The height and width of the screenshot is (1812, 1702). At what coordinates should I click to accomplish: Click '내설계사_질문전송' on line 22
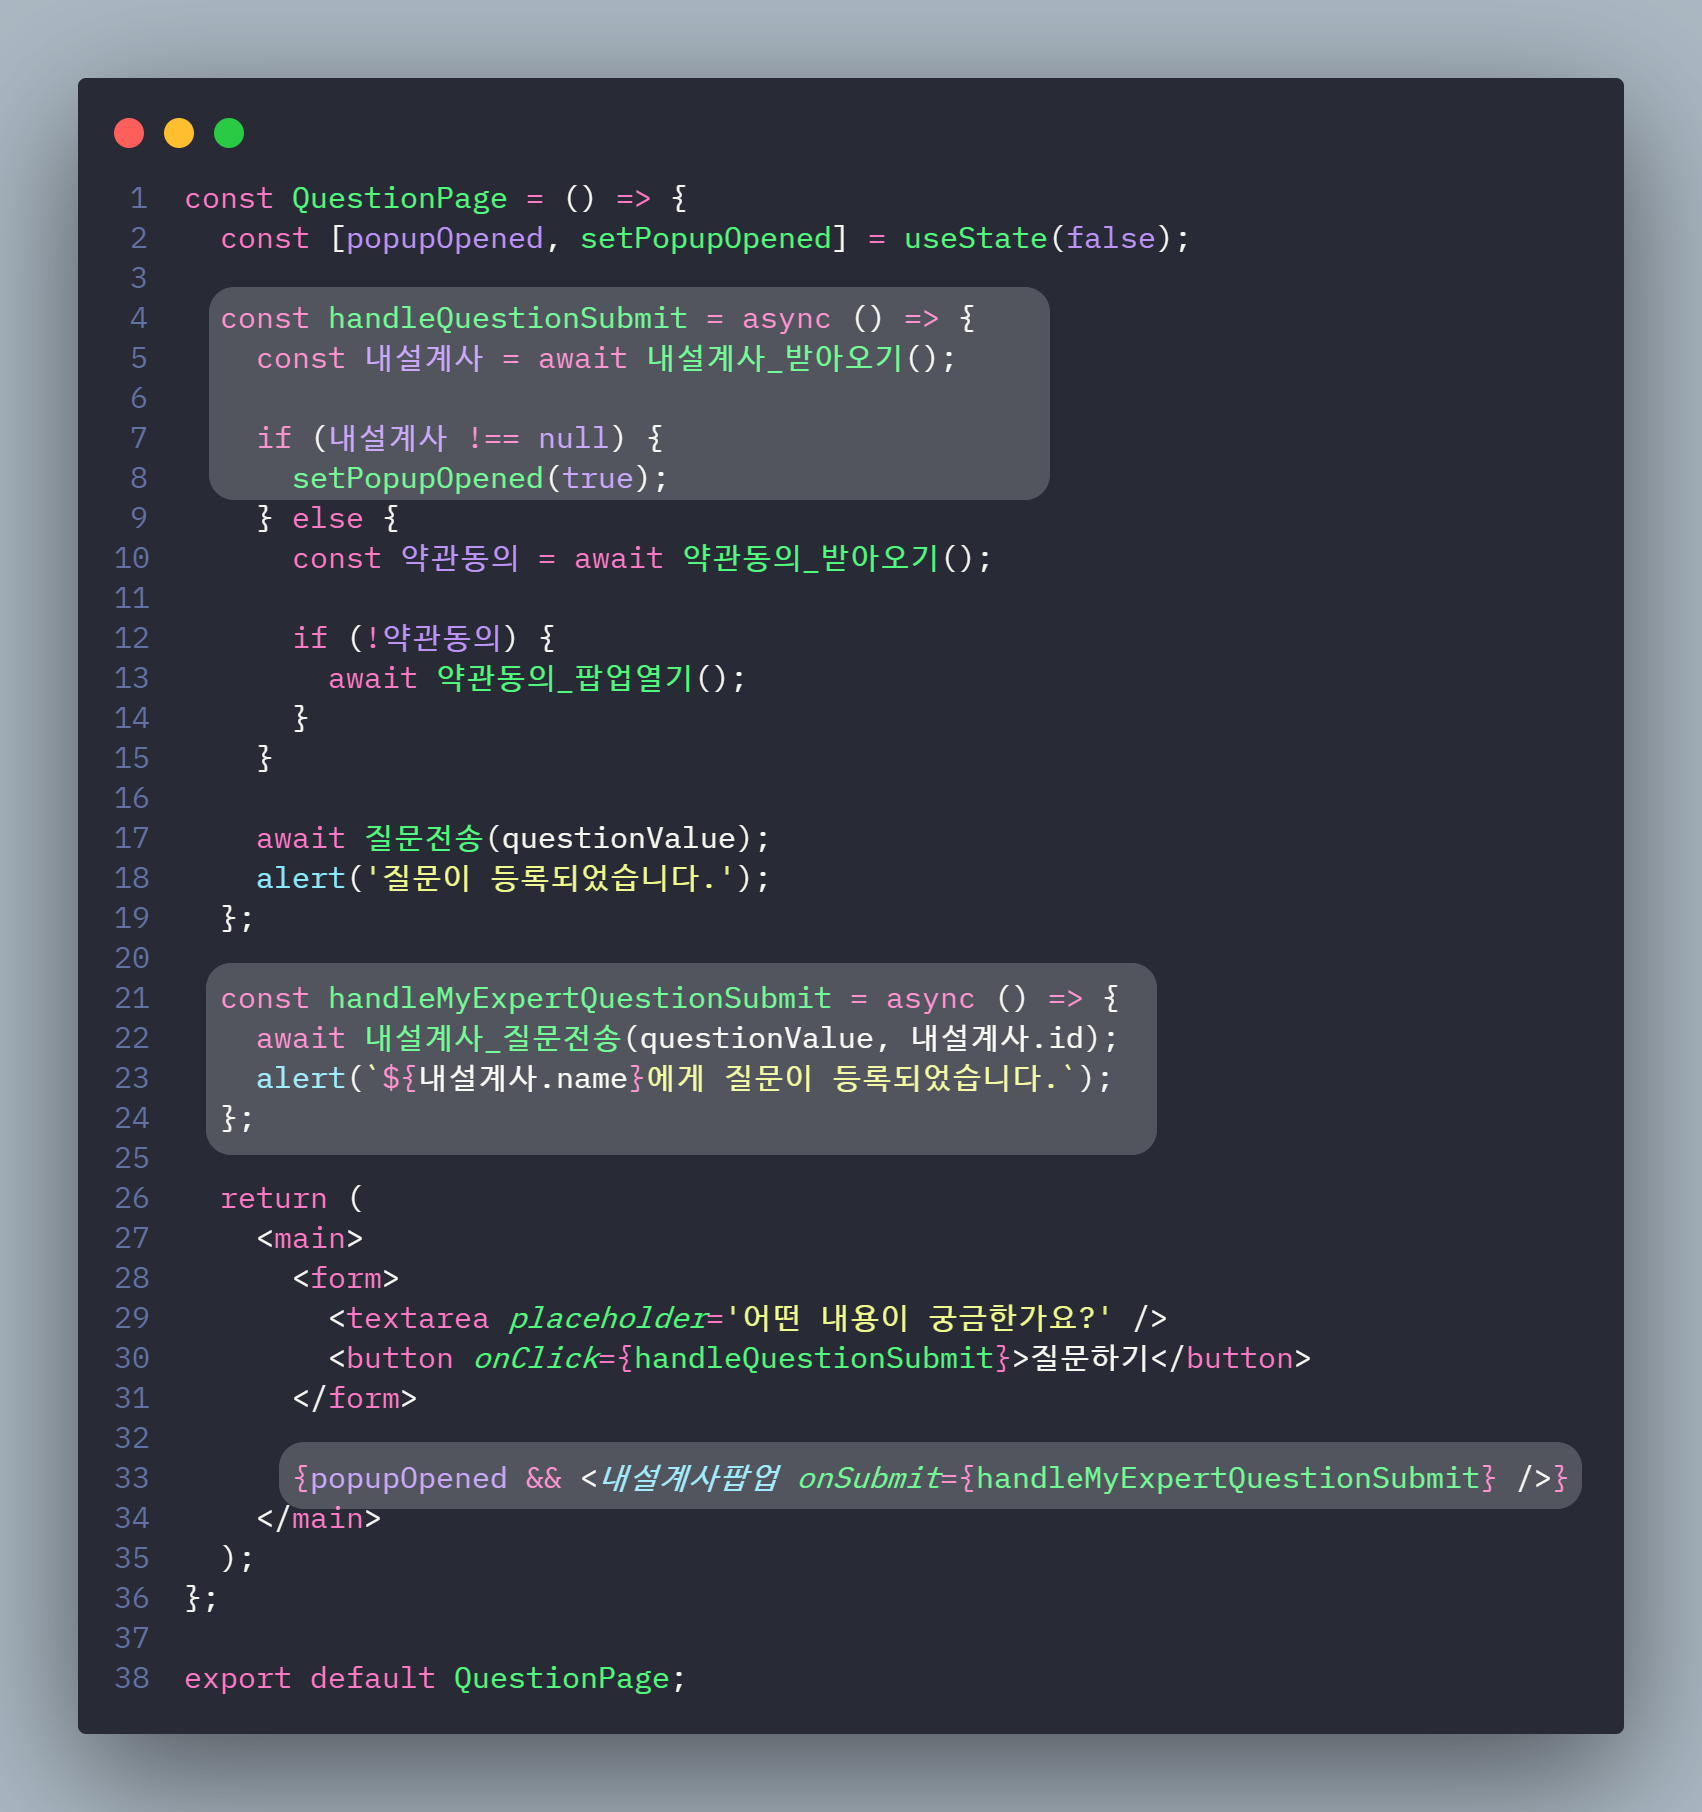click(493, 1039)
